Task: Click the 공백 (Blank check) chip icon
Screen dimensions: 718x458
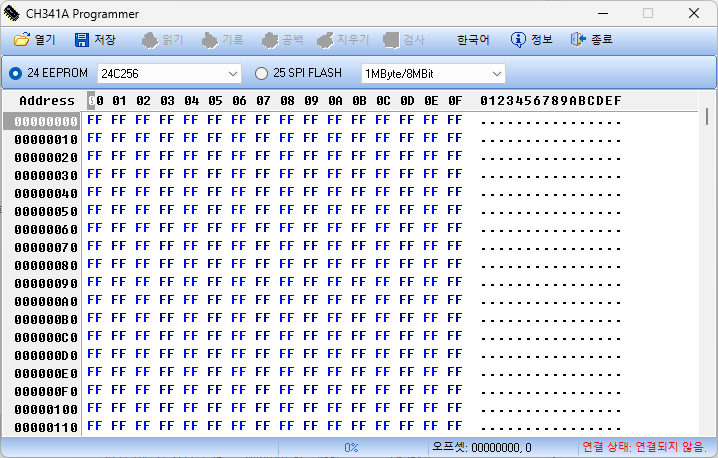Action: pos(270,40)
